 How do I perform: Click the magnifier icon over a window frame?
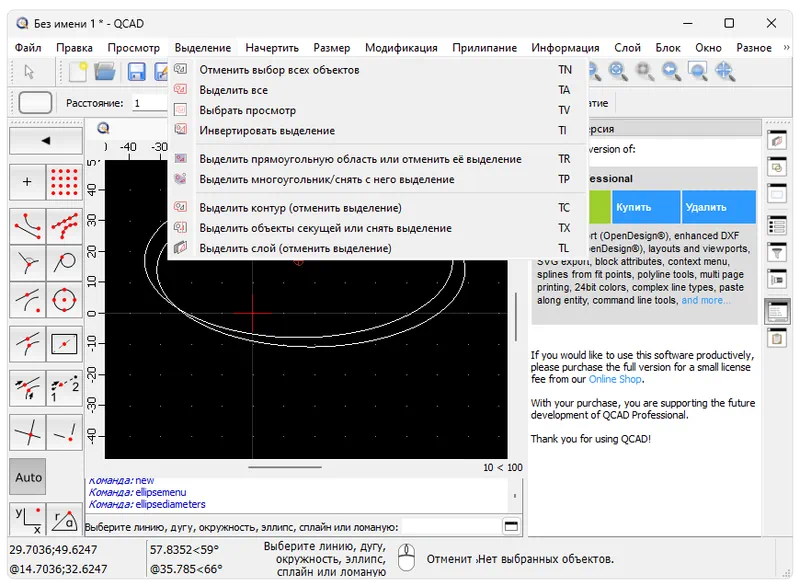[697, 71]
